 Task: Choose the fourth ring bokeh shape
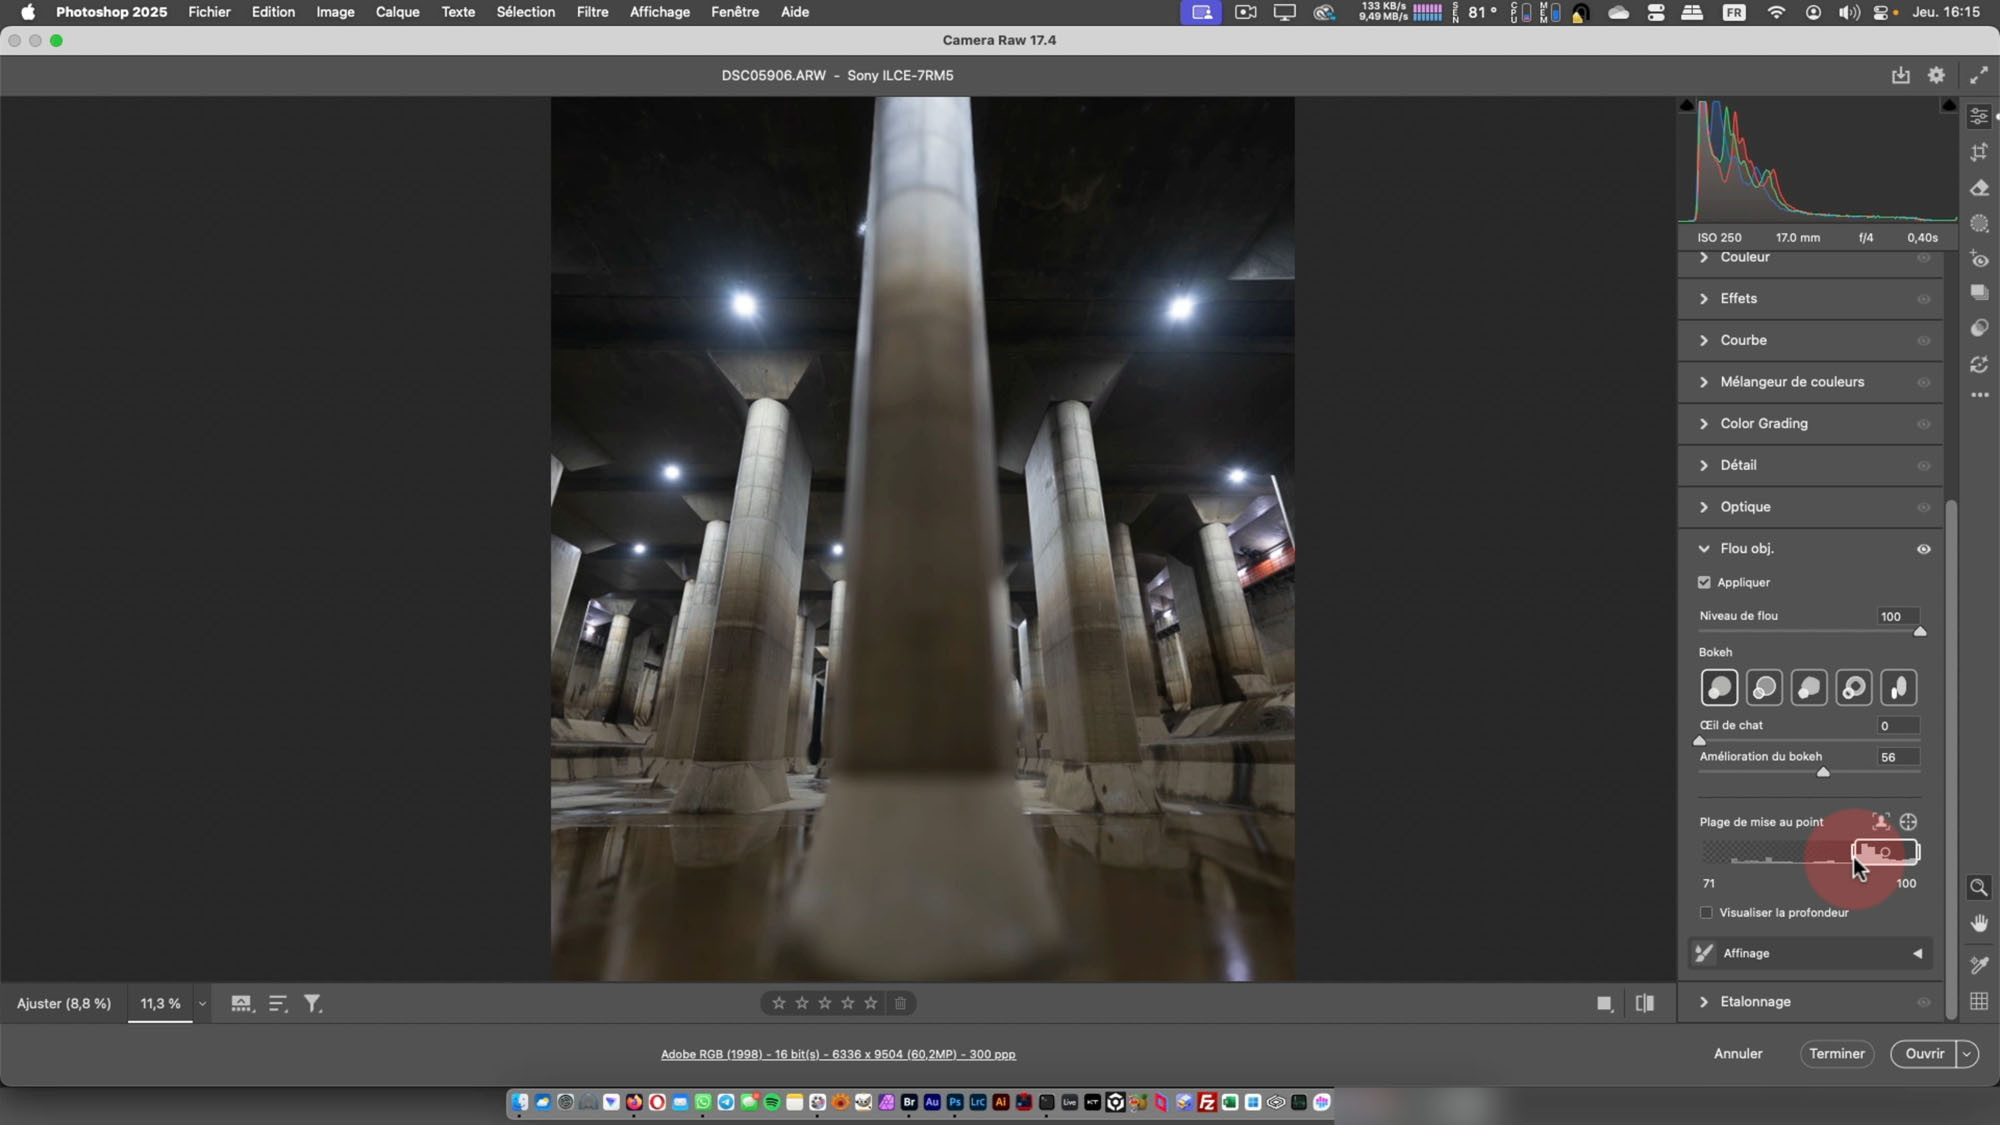tap(1854, 688)
